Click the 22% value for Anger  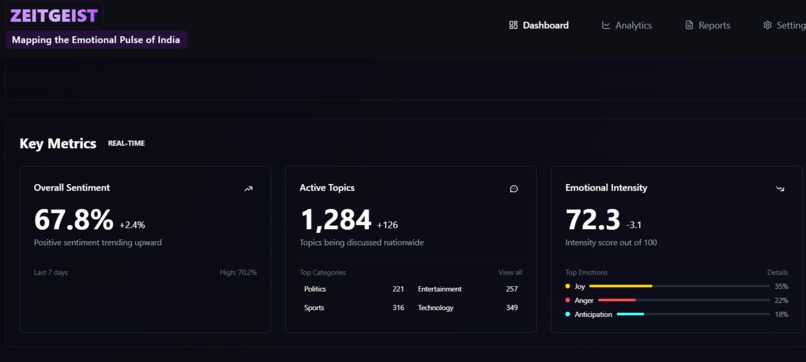781,300
